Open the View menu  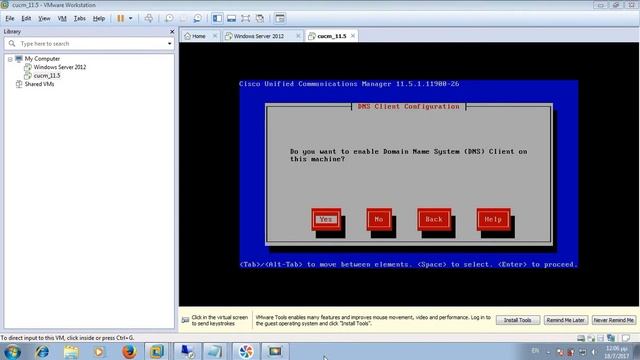pos(44,18)
